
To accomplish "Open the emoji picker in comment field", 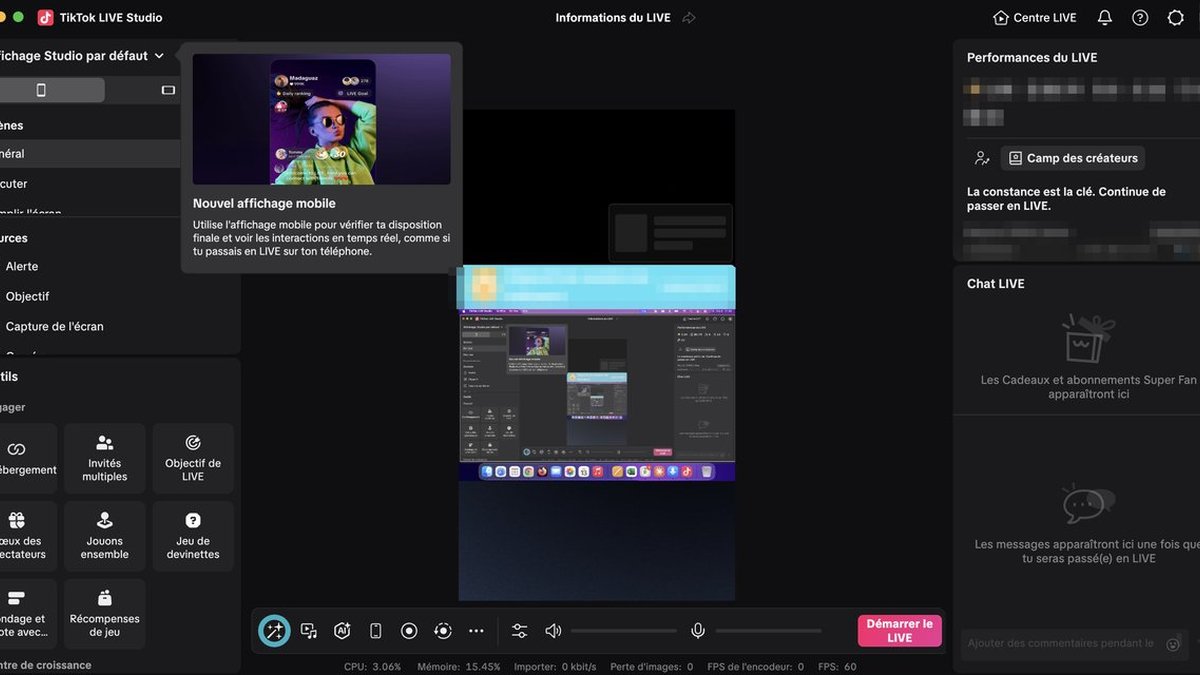I will coord(1173,643).
